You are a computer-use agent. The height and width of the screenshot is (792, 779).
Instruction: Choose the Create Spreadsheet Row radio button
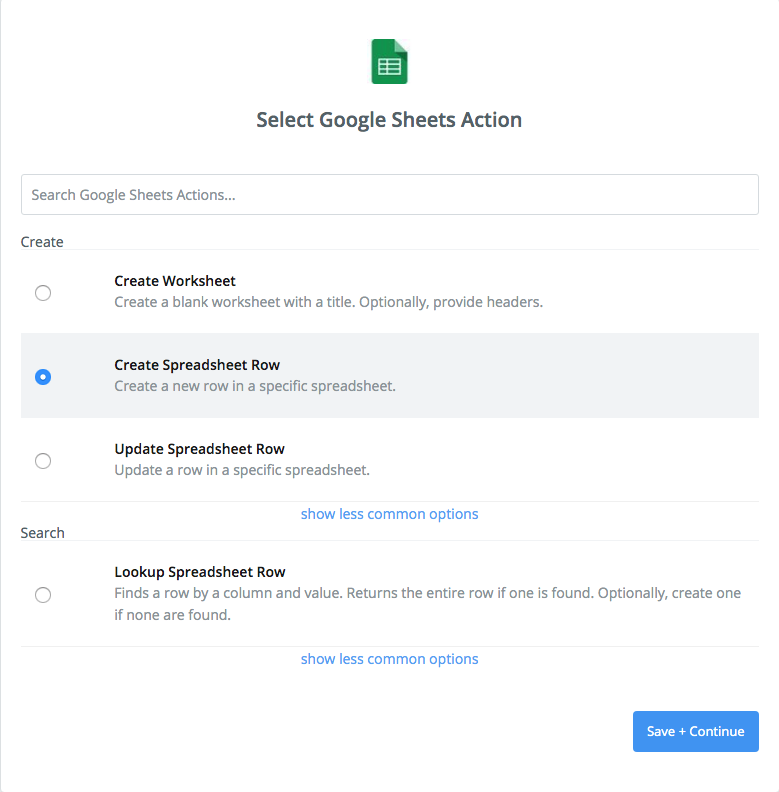pyautogui.click(x=43, y=377)
